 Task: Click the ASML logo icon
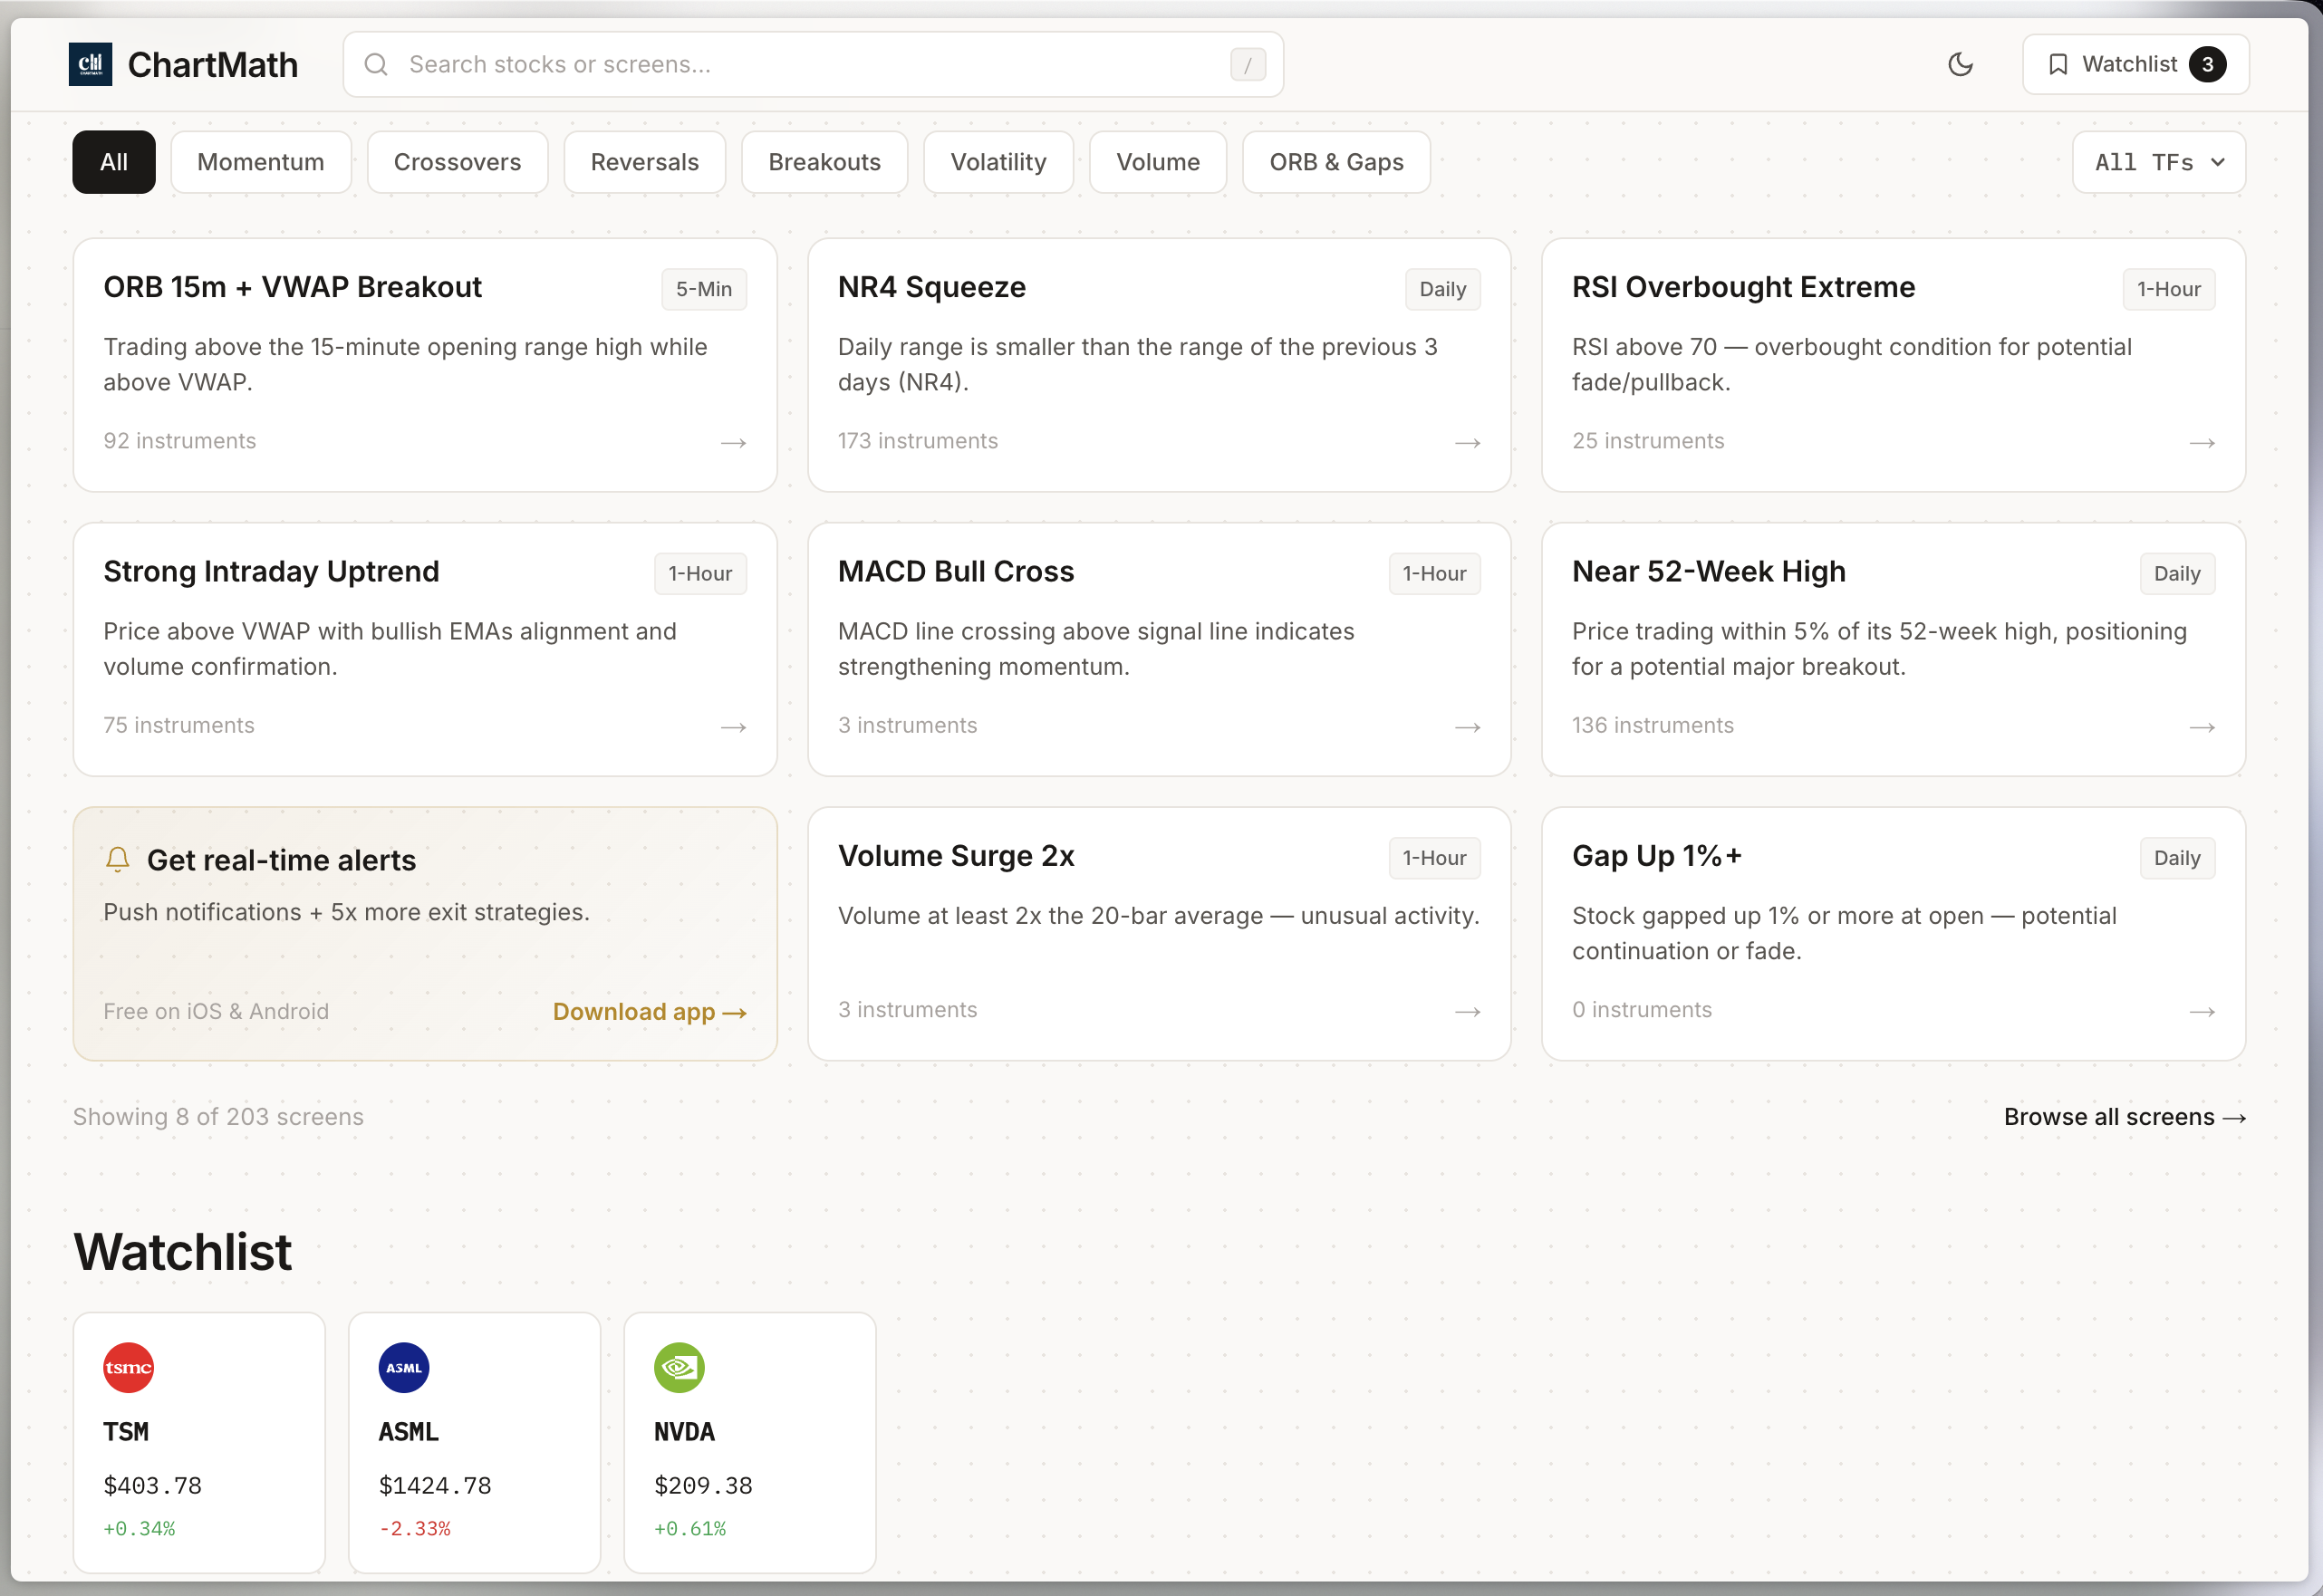pos(404,1368)
